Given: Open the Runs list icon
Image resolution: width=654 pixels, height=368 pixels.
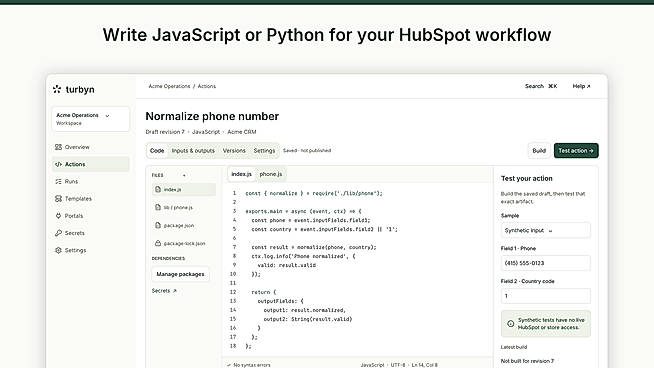Looking at the screenshot, I should 58,181.
